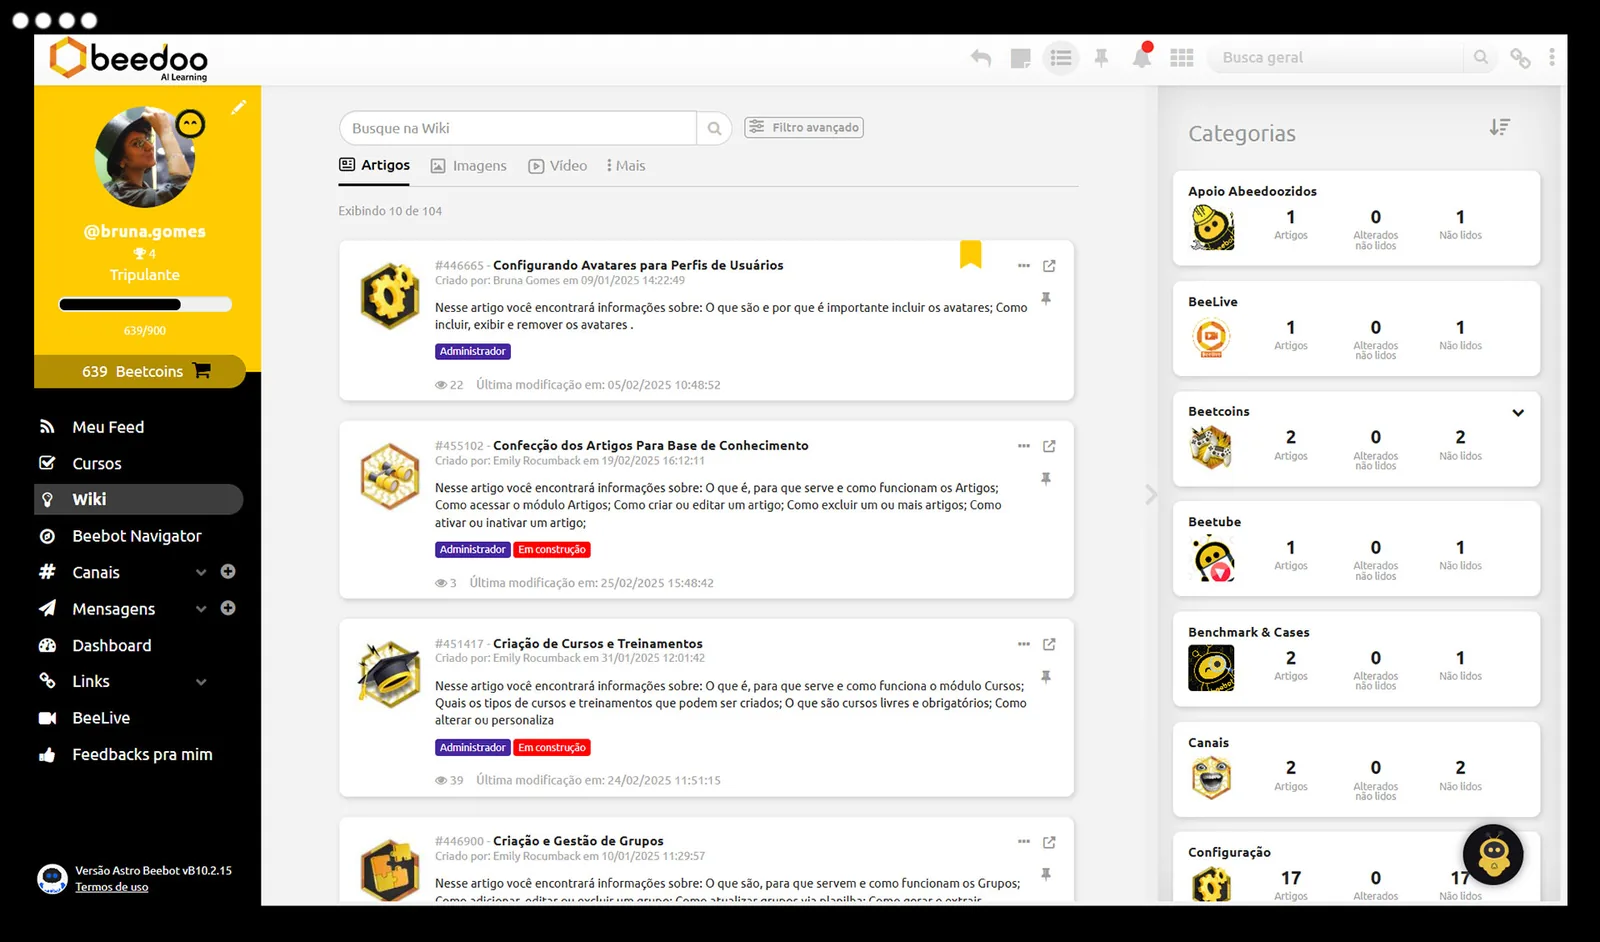
Task: Open the apps grid icon
Action: [1182, 58]
